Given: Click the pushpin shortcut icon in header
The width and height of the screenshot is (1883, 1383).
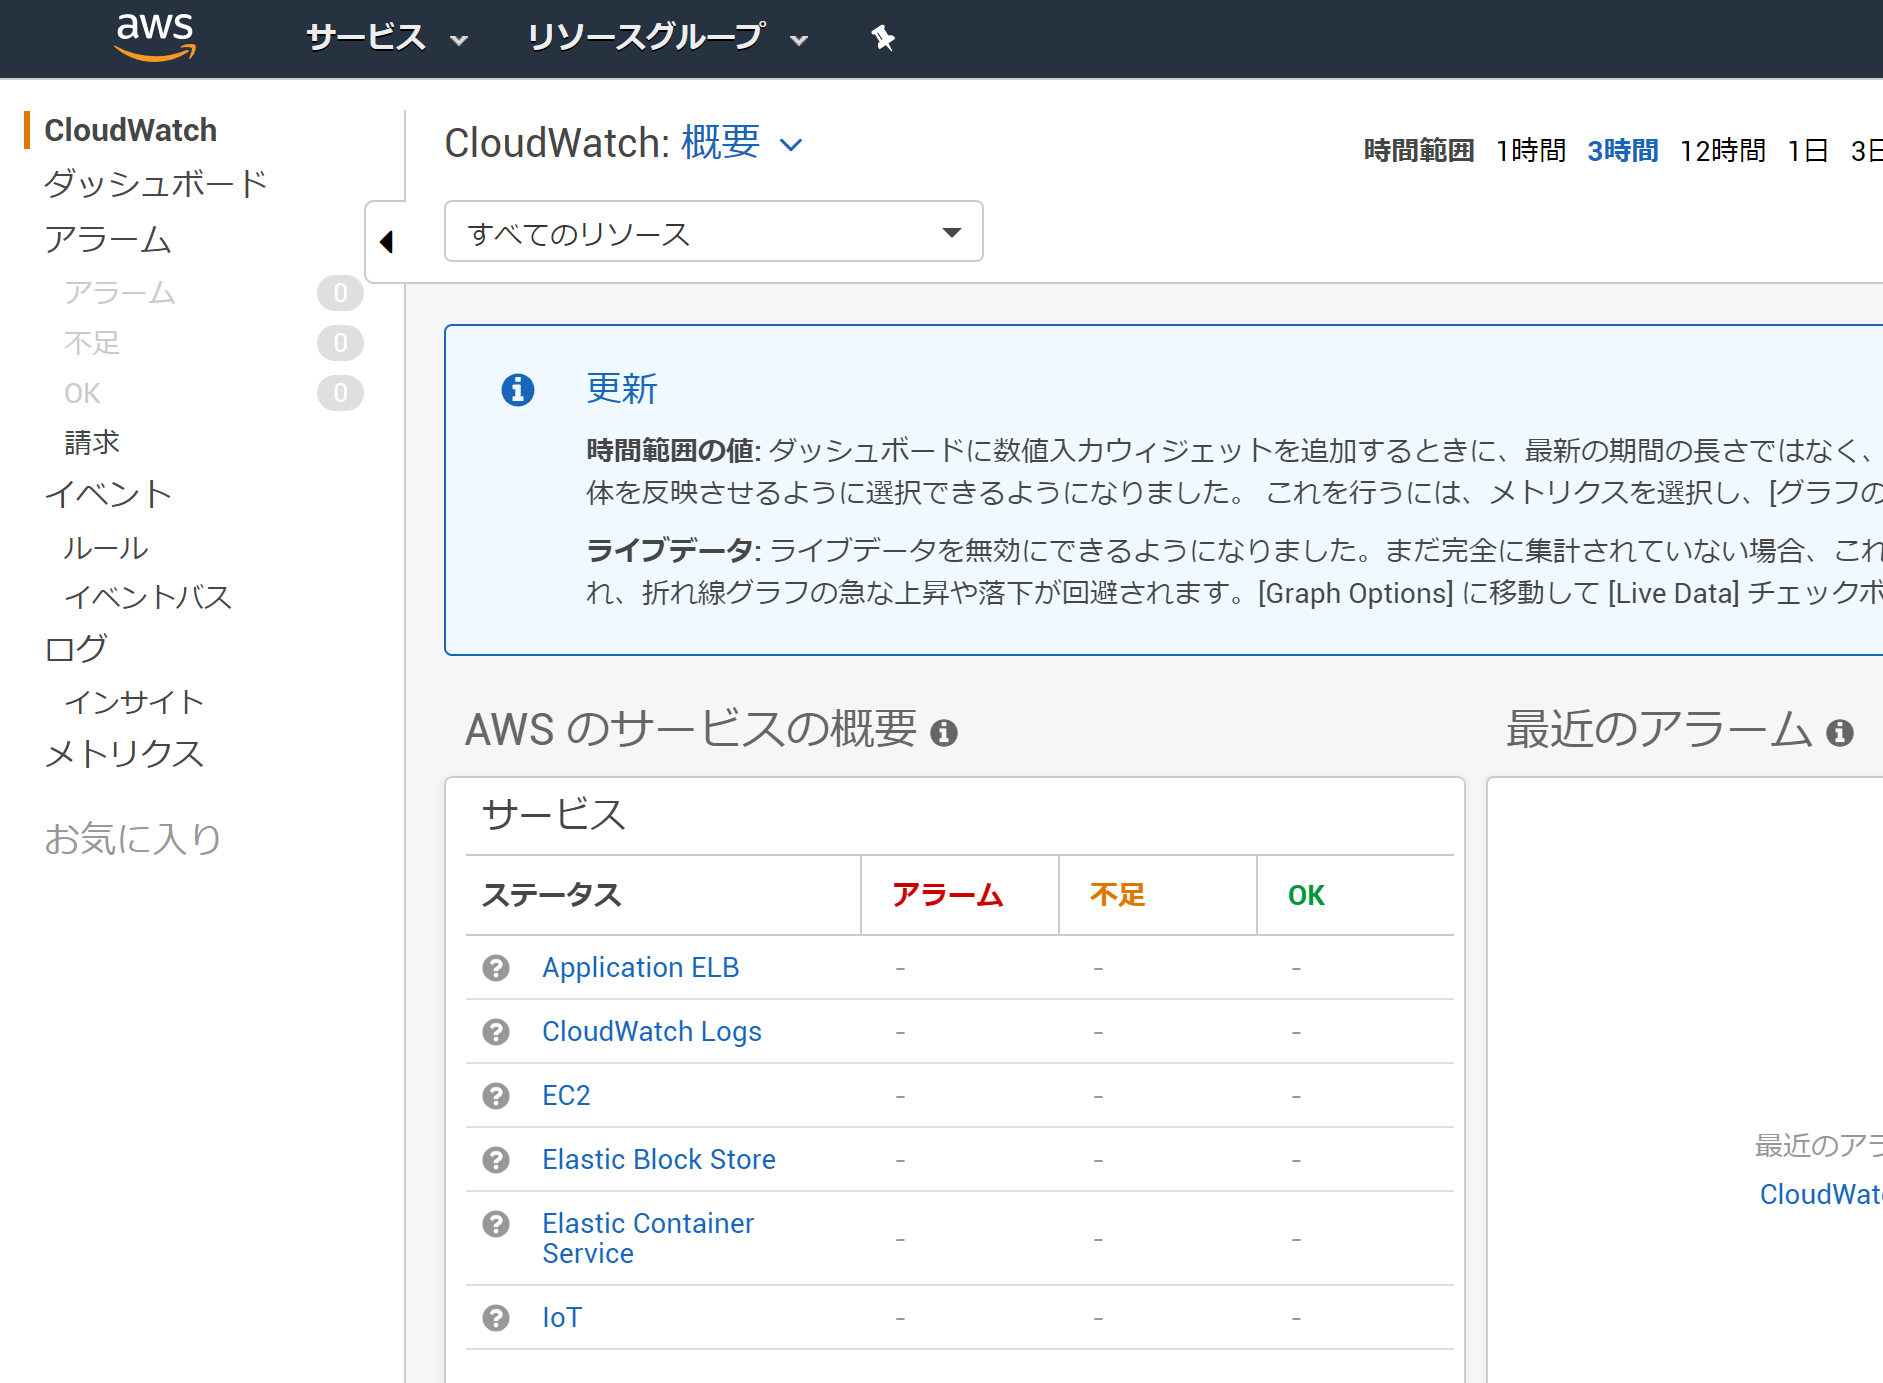Looking at the screenshot, I should coord(883,38).
